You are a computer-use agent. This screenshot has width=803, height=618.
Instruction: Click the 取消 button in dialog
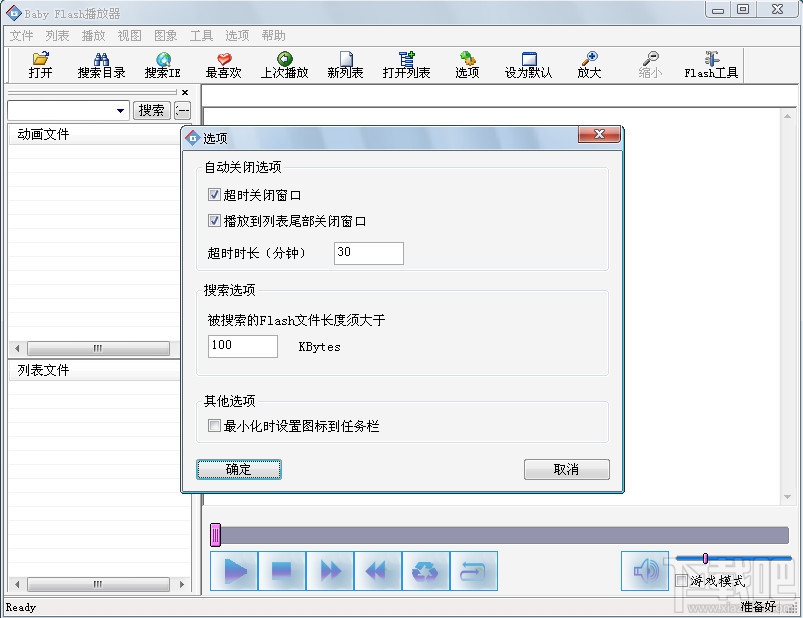pos(567,470)
